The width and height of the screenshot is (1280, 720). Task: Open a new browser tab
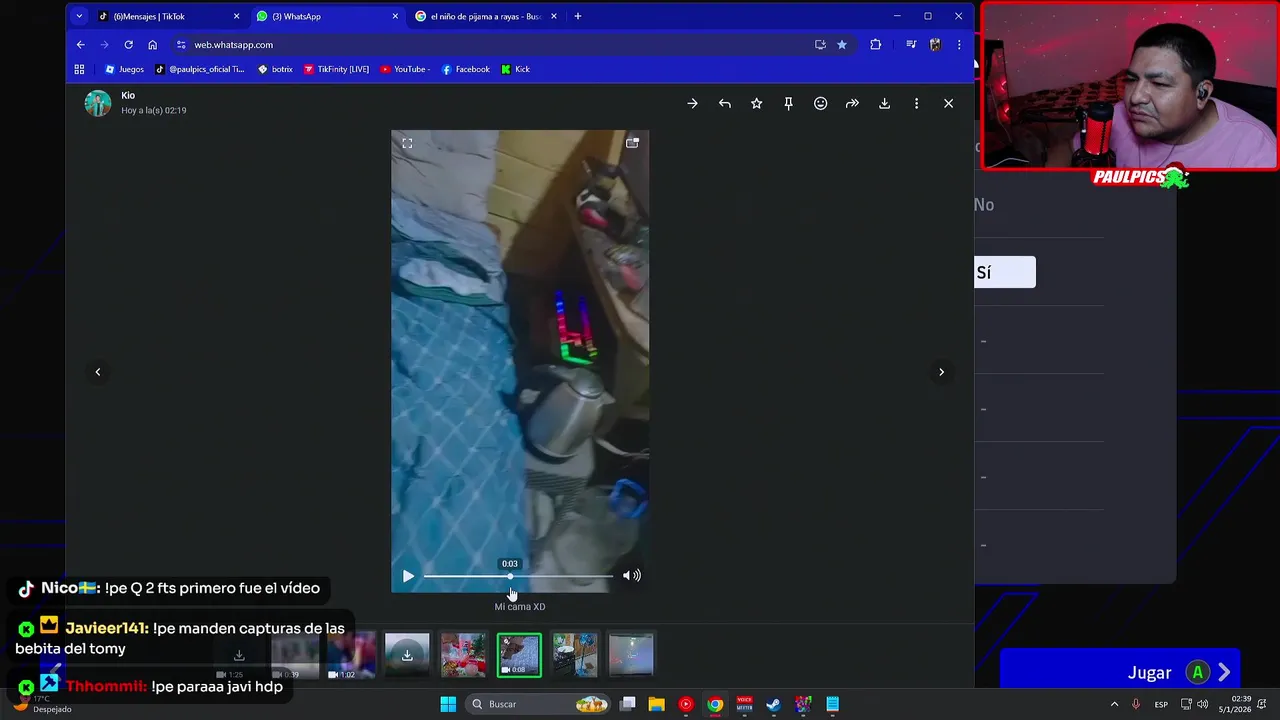tap(577, 16)
